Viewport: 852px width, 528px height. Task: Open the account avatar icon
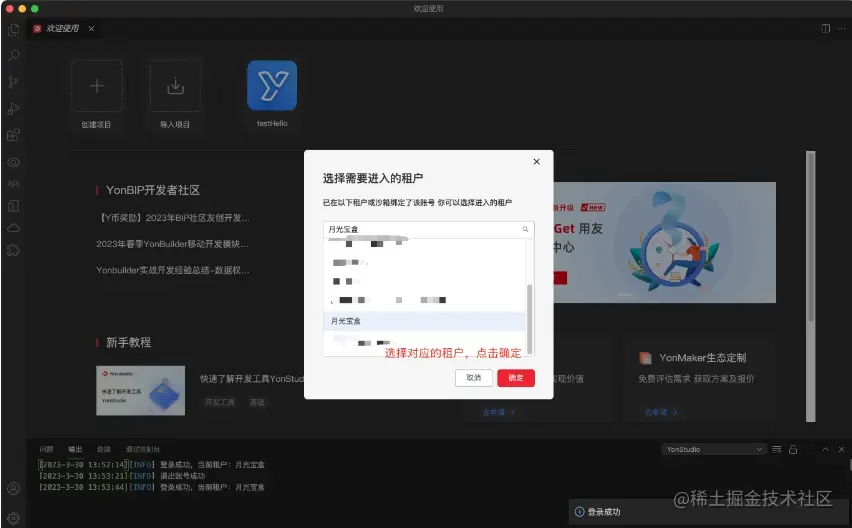point(14,489)
